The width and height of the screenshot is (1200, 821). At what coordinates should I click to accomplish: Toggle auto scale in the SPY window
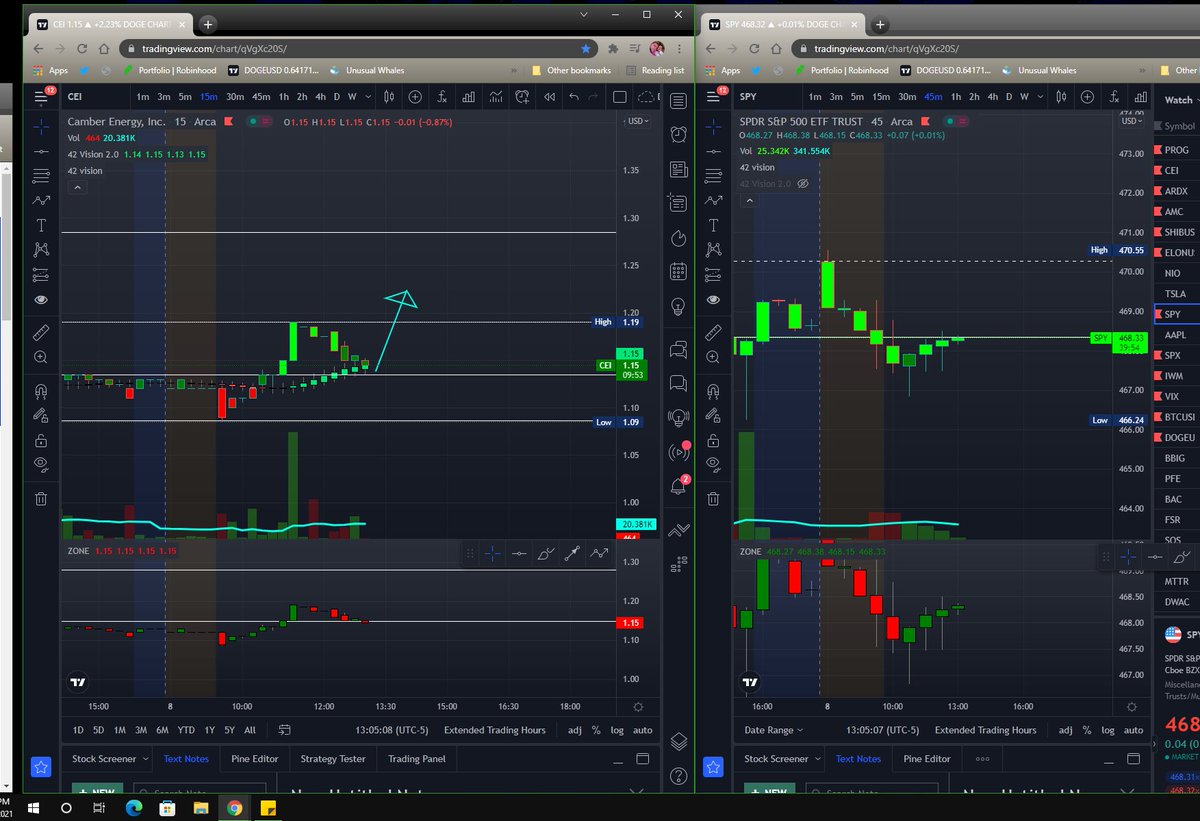click(x=1133, y=730)
